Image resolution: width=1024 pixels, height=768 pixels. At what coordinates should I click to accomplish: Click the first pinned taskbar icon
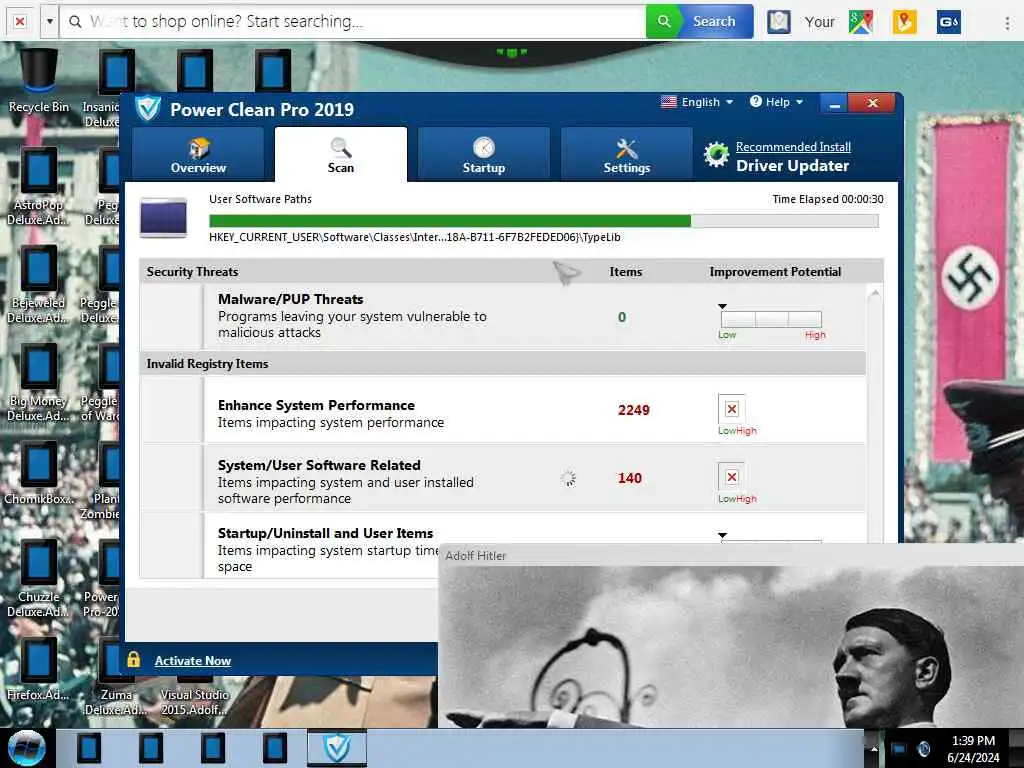coord(89,748)
